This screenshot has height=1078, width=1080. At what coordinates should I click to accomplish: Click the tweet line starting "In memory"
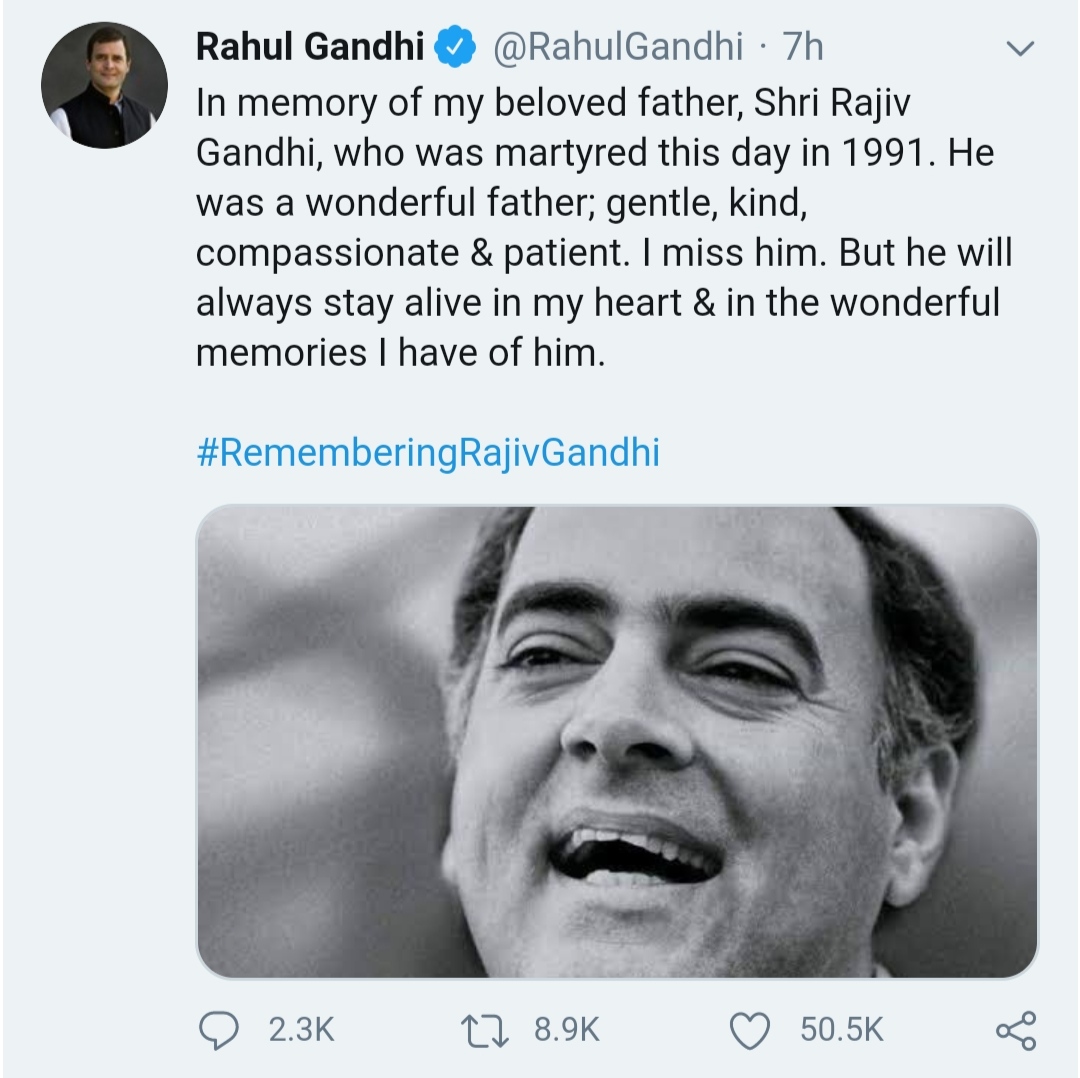coord(553,103)
